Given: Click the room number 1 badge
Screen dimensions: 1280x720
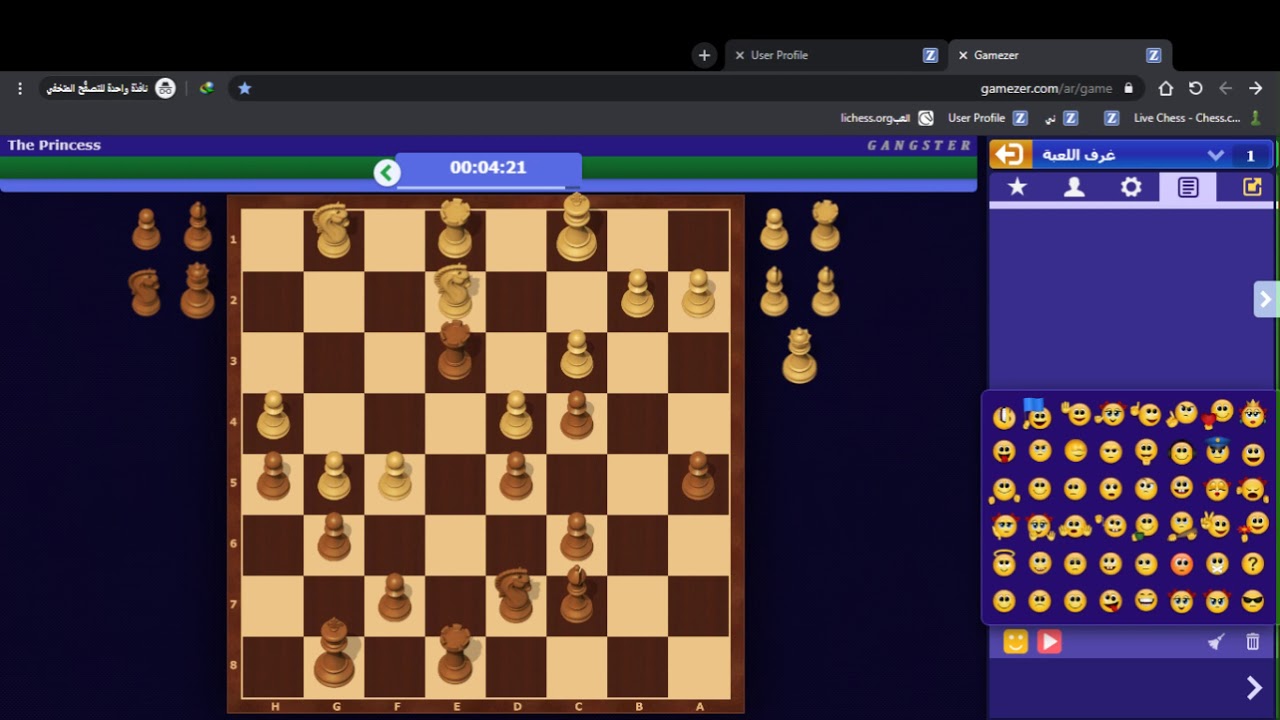Looking at the screenshot, I should [1250, 155].
